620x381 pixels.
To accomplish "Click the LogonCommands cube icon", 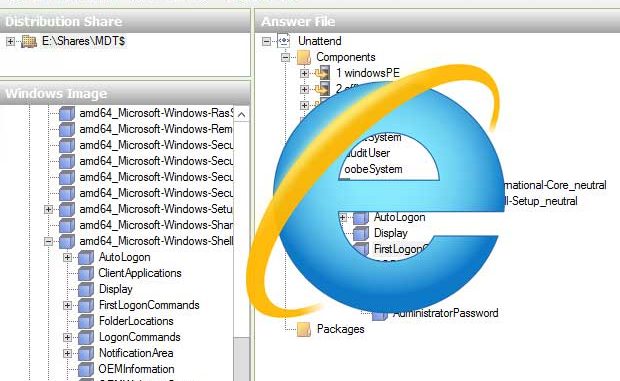I will coord(86,337).
